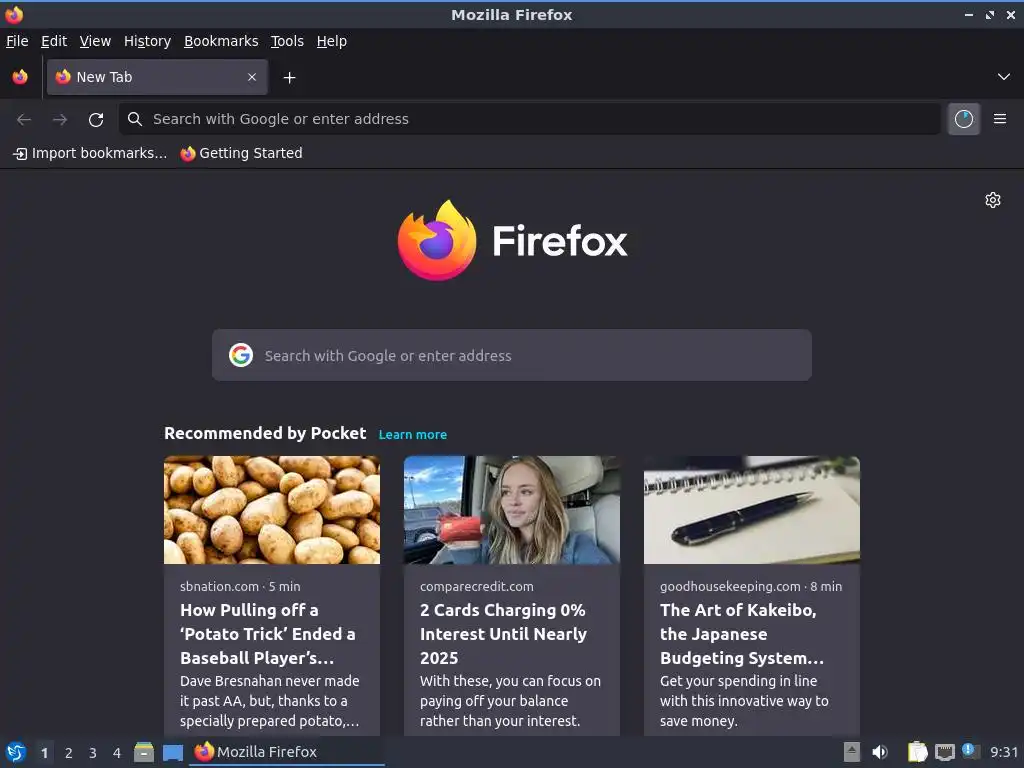Open the File menu

click(x=17, y=41)
